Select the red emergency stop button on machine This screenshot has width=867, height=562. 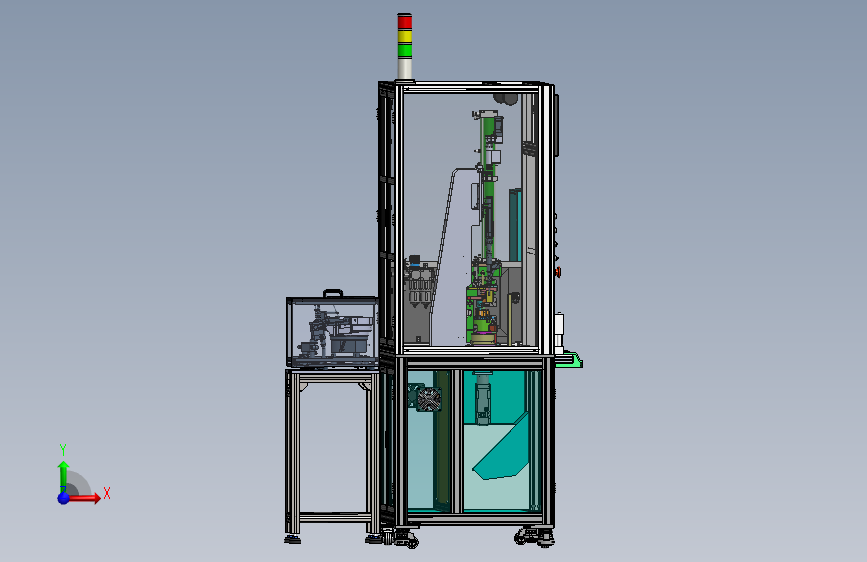[558, 272]
